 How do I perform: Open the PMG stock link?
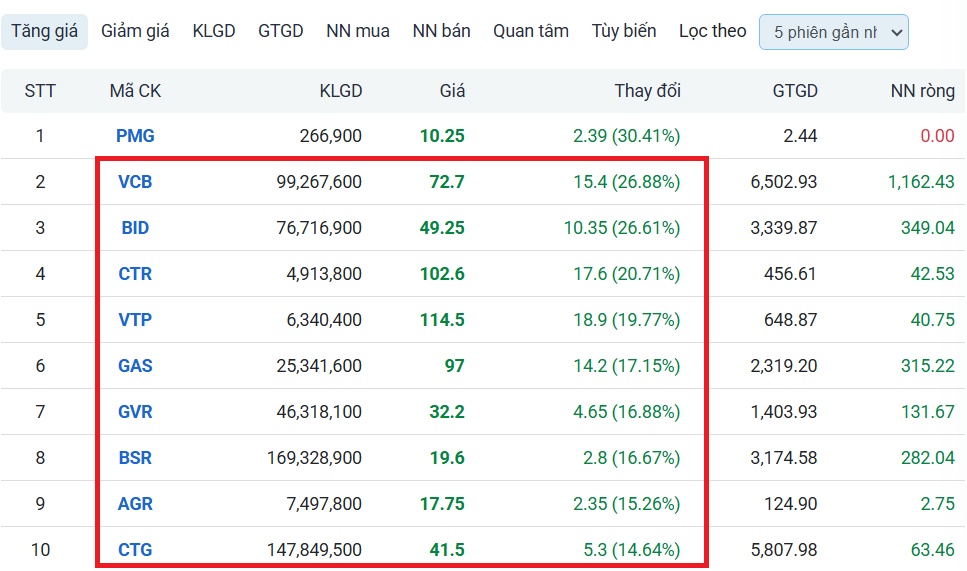click(x=135, y=136)
